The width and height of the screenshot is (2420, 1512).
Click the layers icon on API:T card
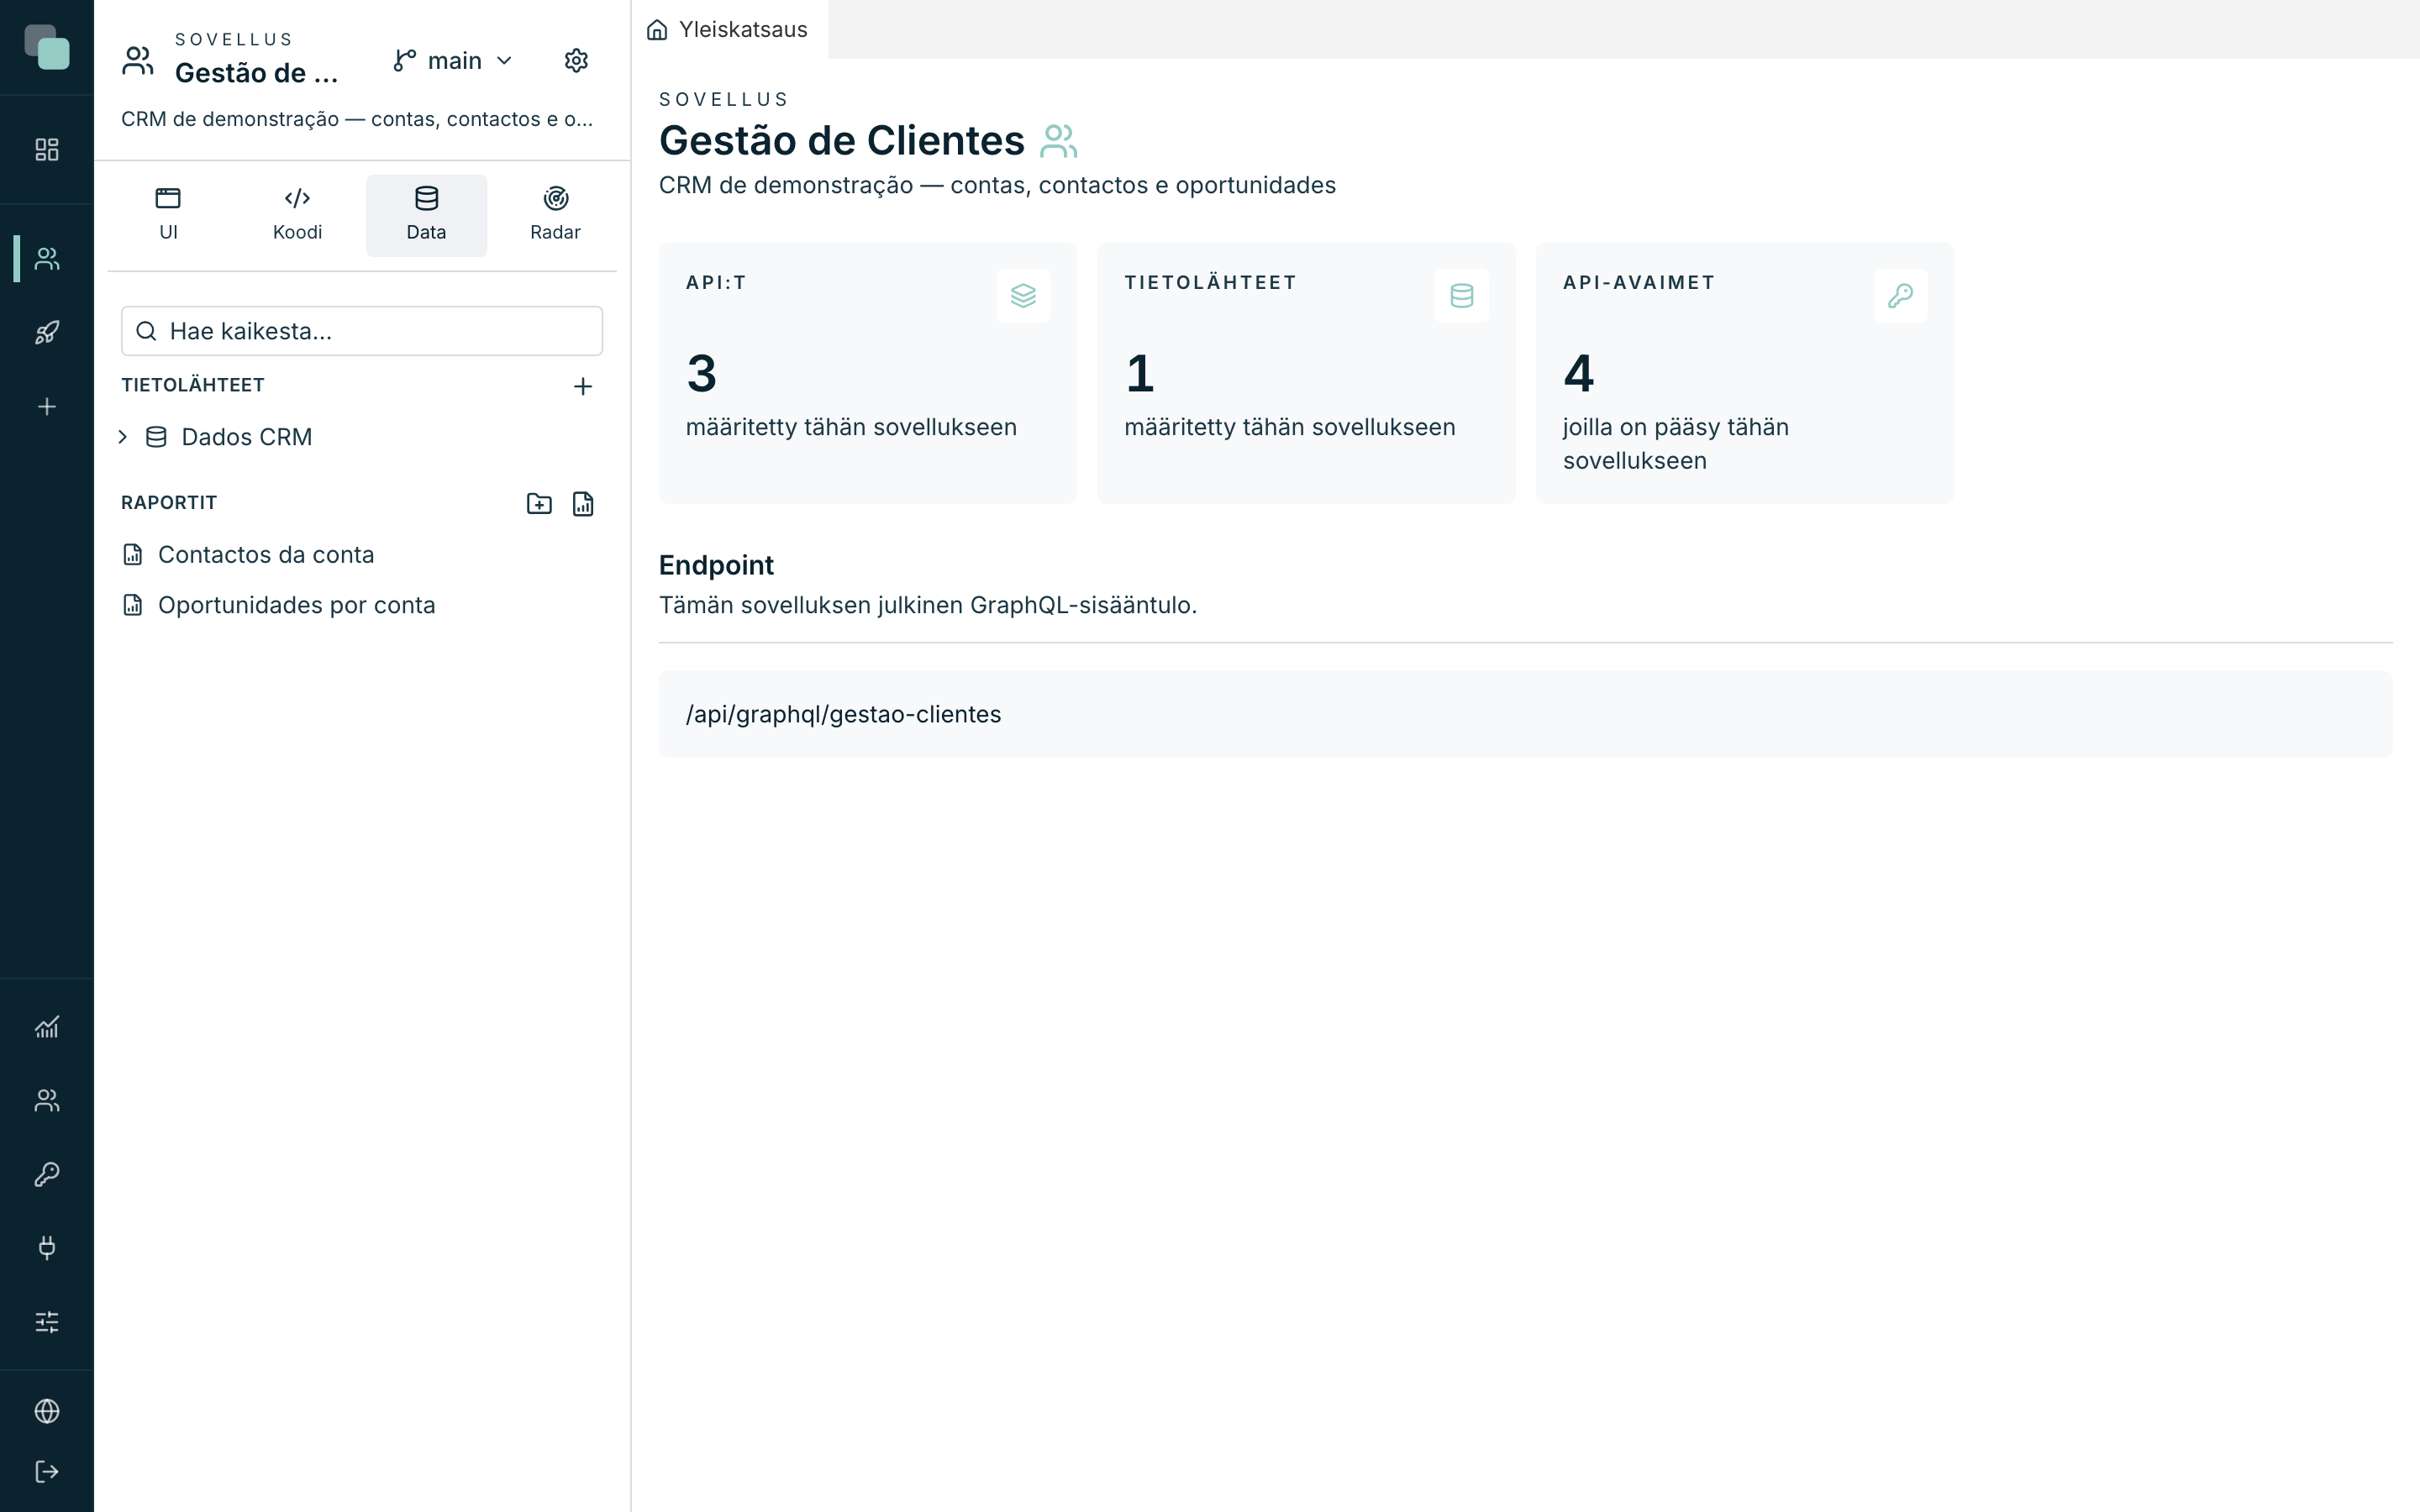pos(1023,296)
